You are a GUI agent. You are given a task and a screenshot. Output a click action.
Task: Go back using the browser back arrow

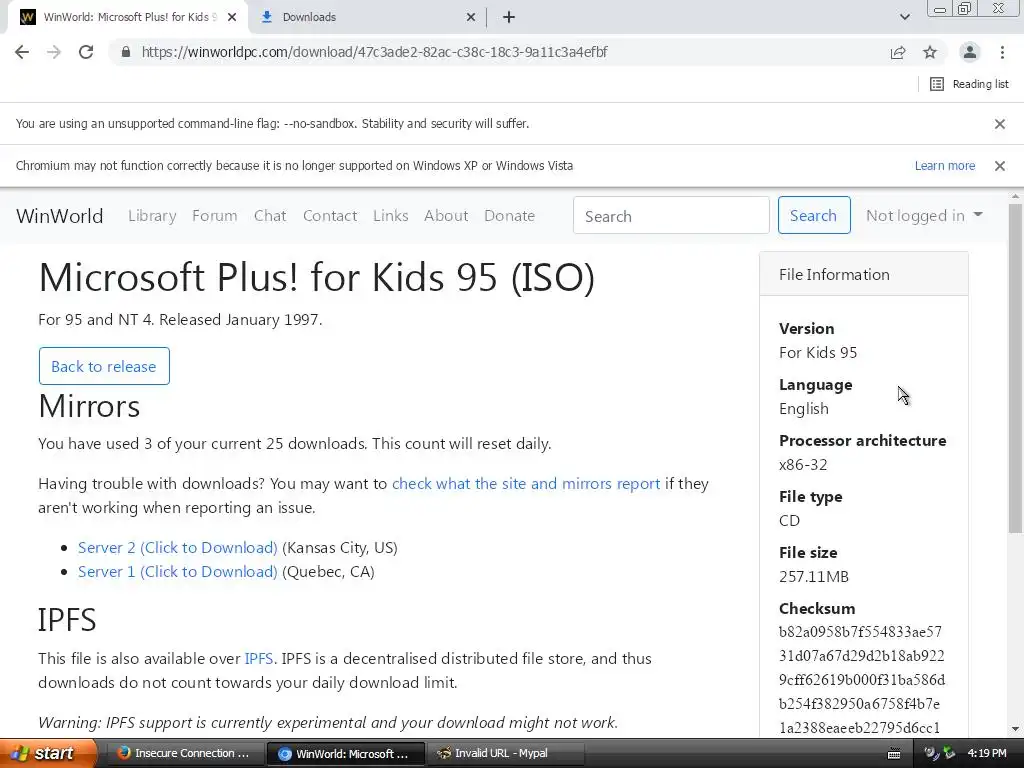22,52
